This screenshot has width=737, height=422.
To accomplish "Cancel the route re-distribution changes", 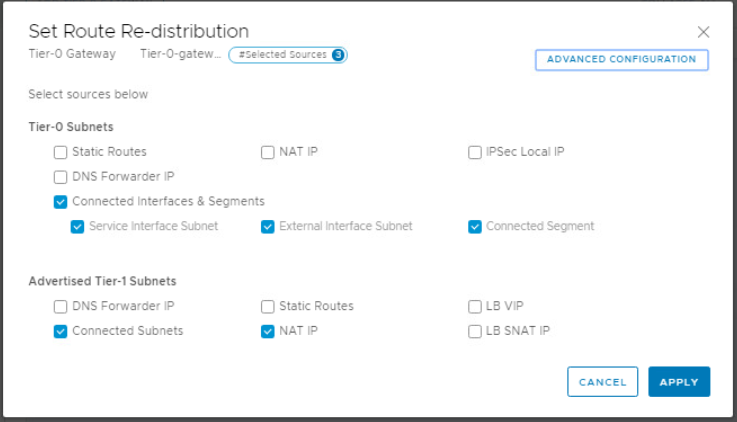I will tap(602, 382).
